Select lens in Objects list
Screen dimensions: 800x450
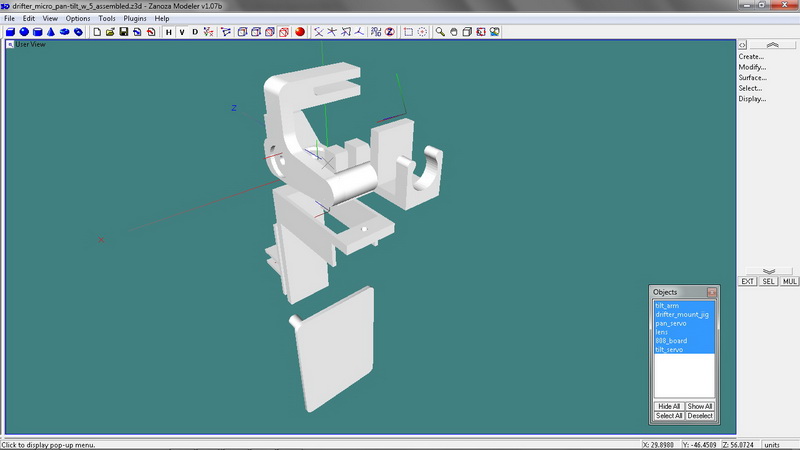(684, 332)
